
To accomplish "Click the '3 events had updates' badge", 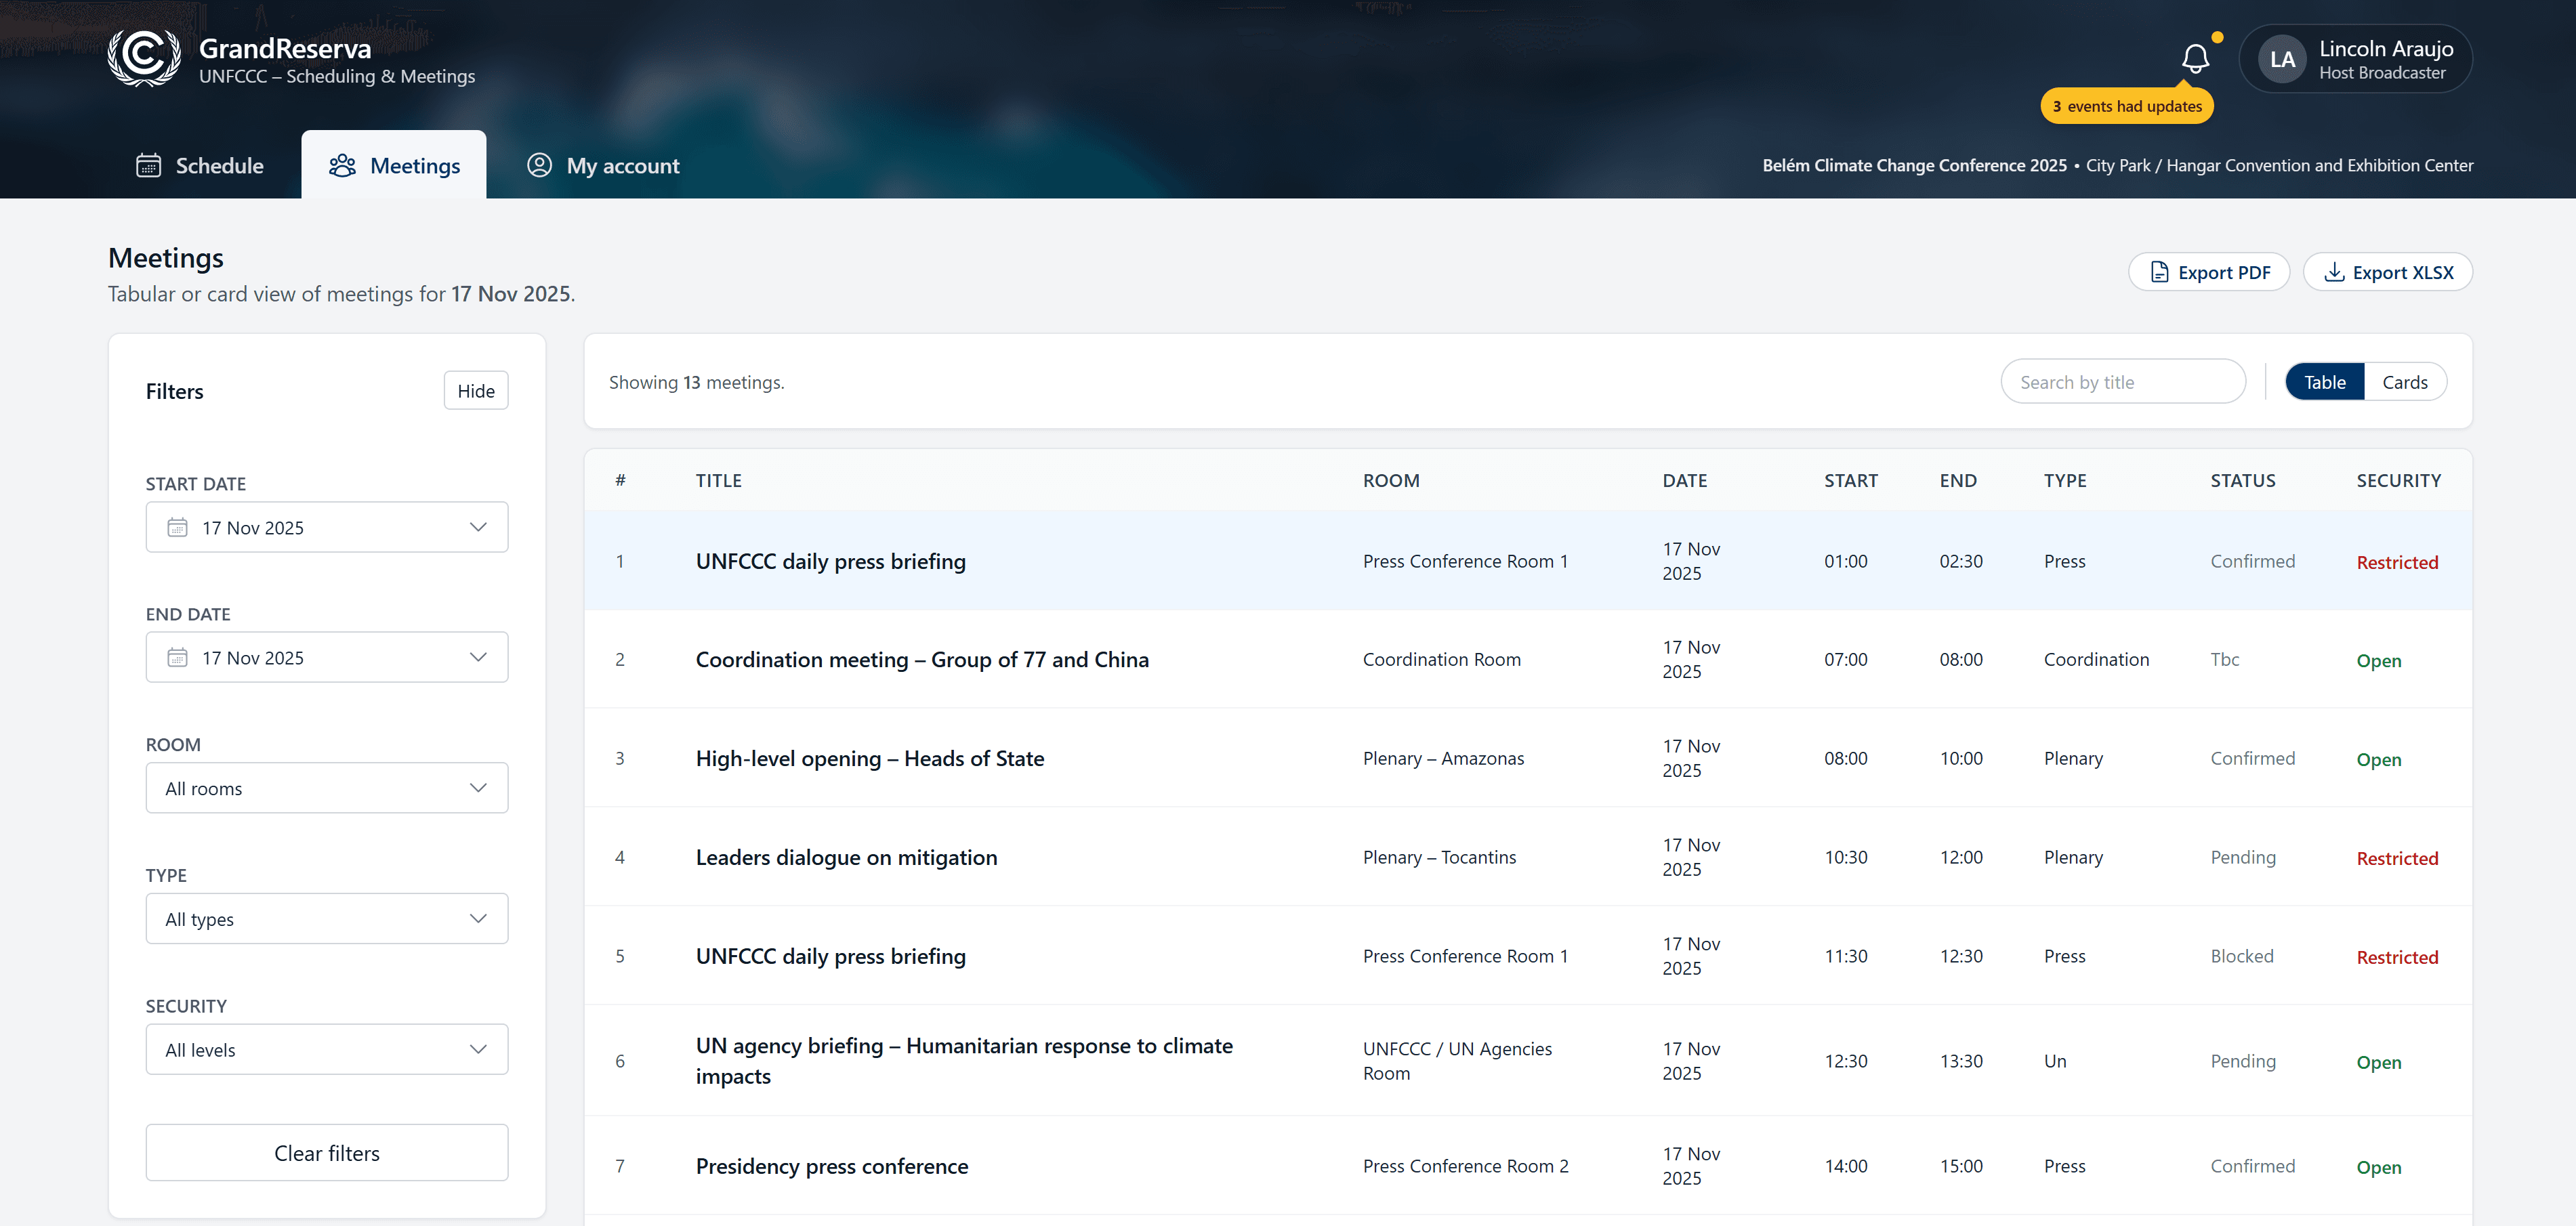I will click(2127, 106).
